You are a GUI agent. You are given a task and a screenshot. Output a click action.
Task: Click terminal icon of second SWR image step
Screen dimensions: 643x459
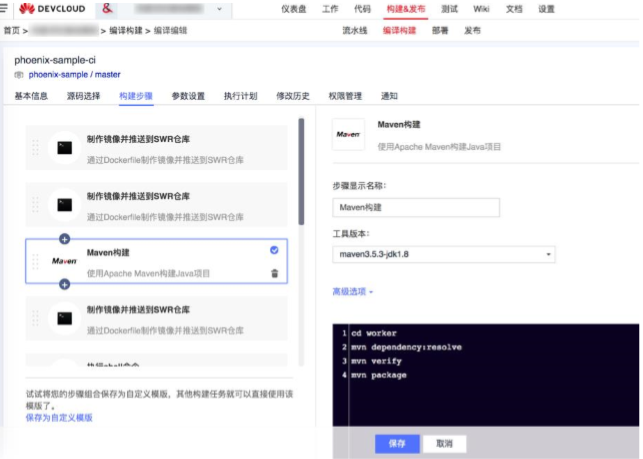click(65, 205)
